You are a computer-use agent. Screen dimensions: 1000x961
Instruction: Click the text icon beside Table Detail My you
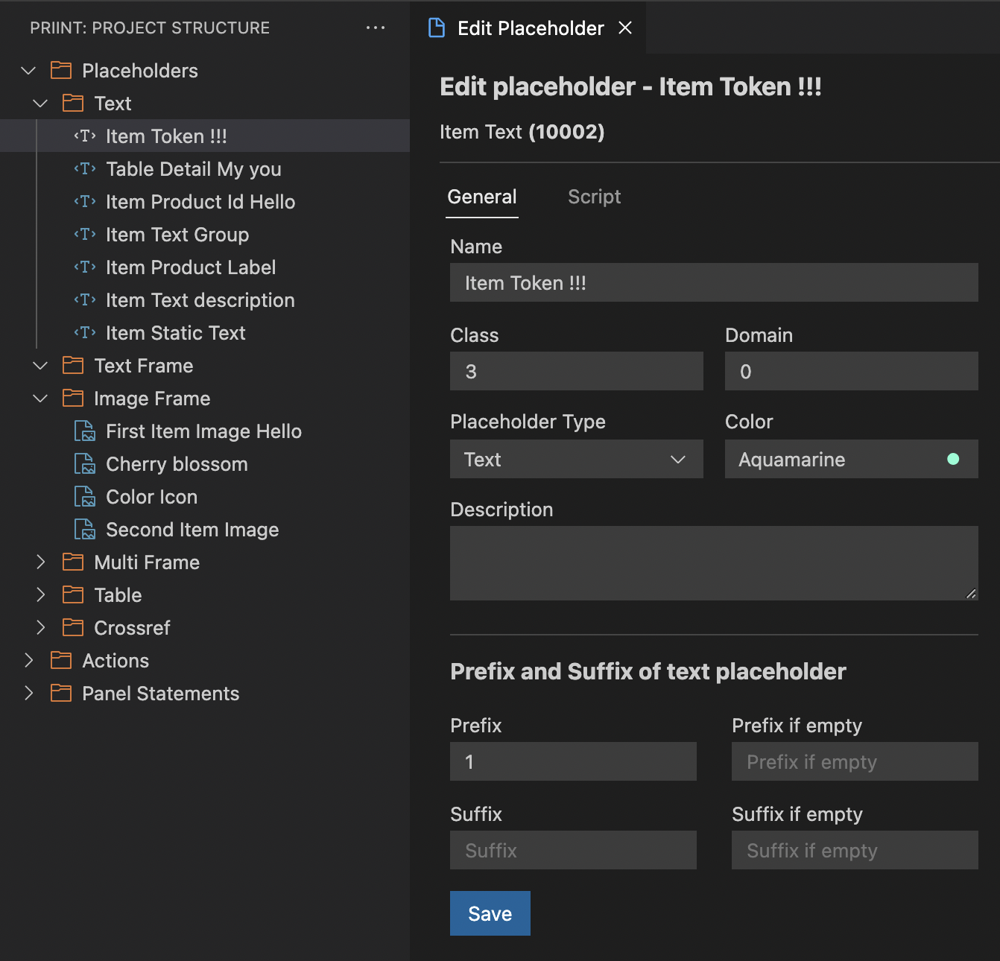(85, 169)
